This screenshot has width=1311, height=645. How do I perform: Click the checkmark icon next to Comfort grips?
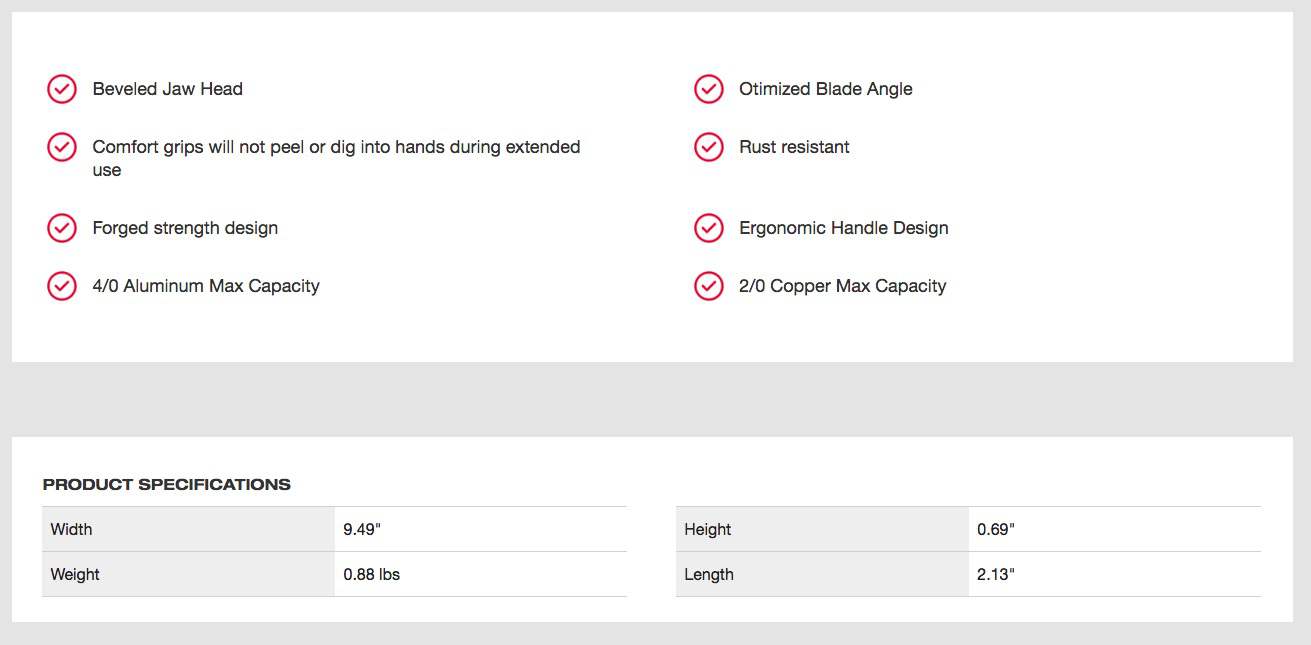click(x=62, y=147)
